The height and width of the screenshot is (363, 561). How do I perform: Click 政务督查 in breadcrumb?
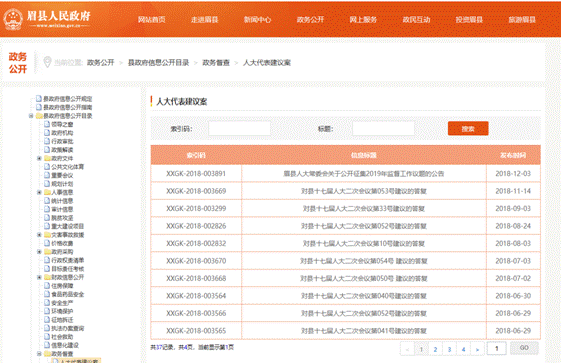click(x=216, y=63)
